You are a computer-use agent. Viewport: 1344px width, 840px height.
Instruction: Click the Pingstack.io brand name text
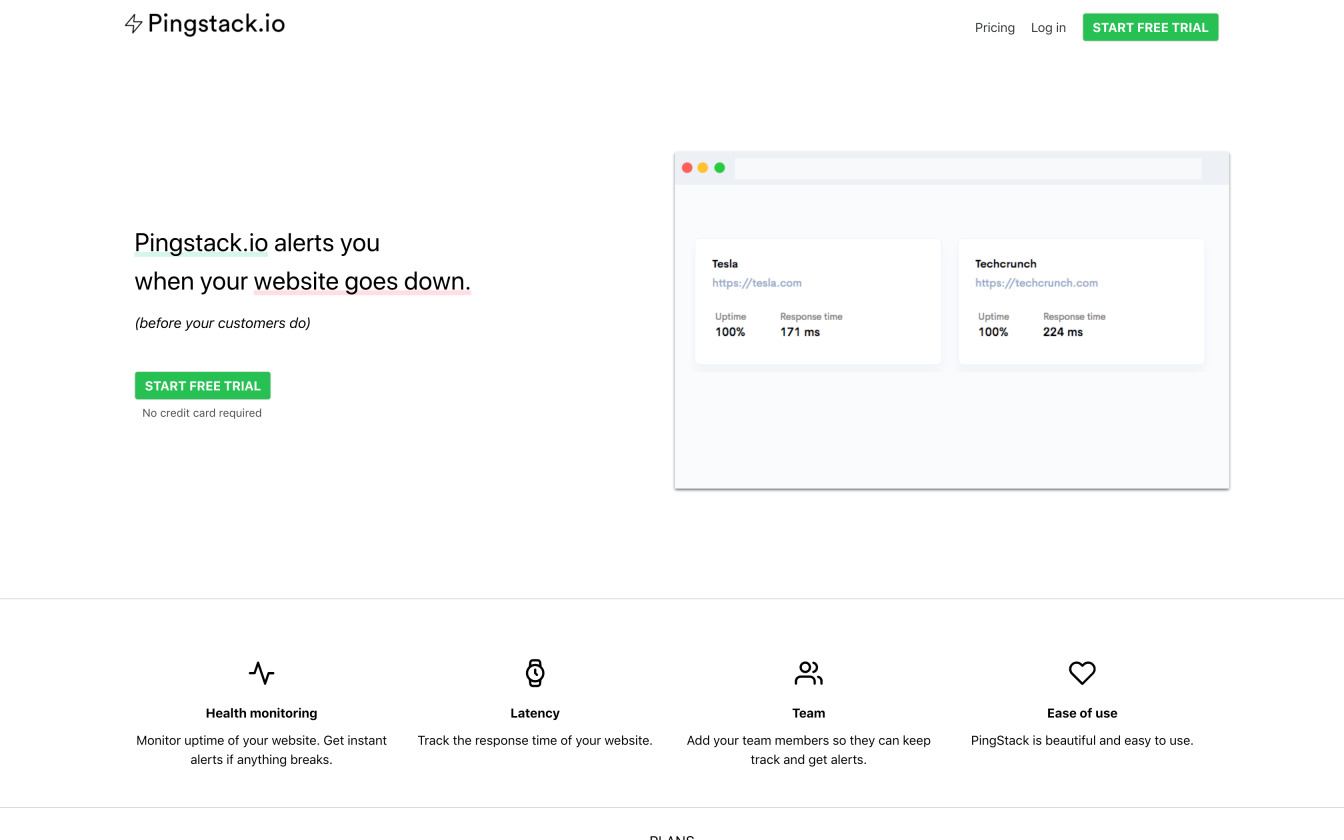pyautogui.click(x=216, y=24)
